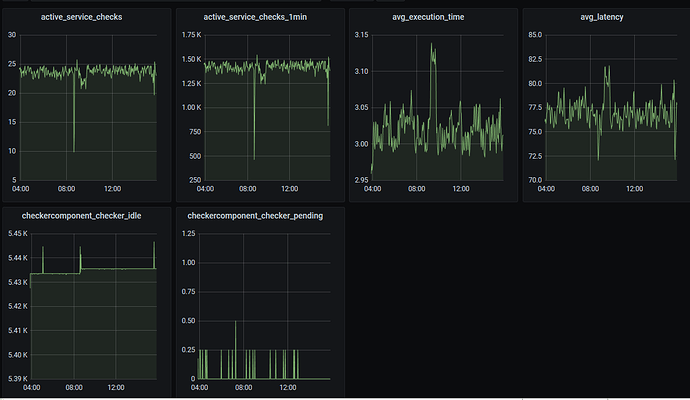Screen dimensions: 690x400
Task: Click the 5.44 K axis label
Action: (18, 257)
